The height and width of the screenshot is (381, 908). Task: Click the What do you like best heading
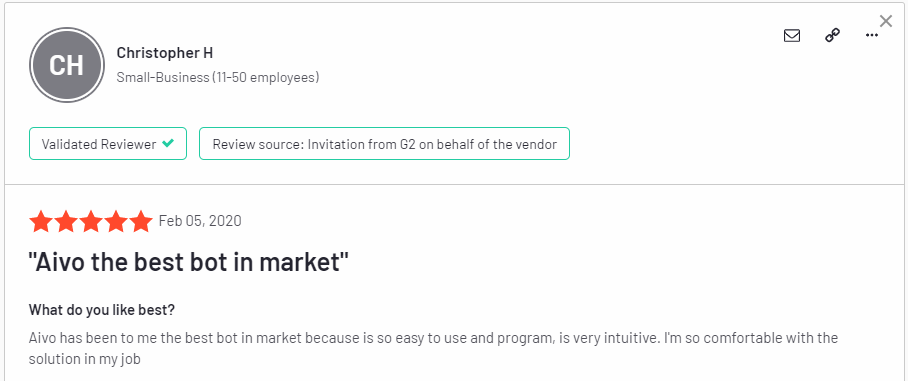(102, 310)
